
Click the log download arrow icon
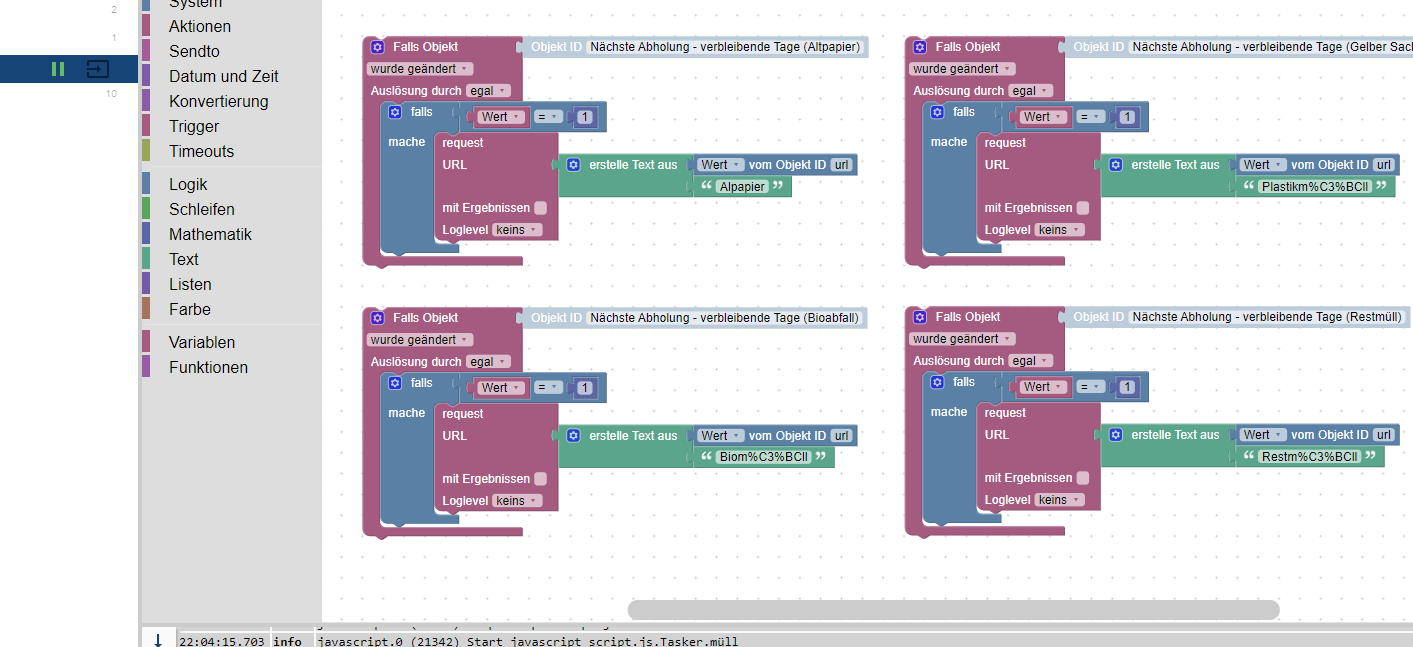coord(158,640)
